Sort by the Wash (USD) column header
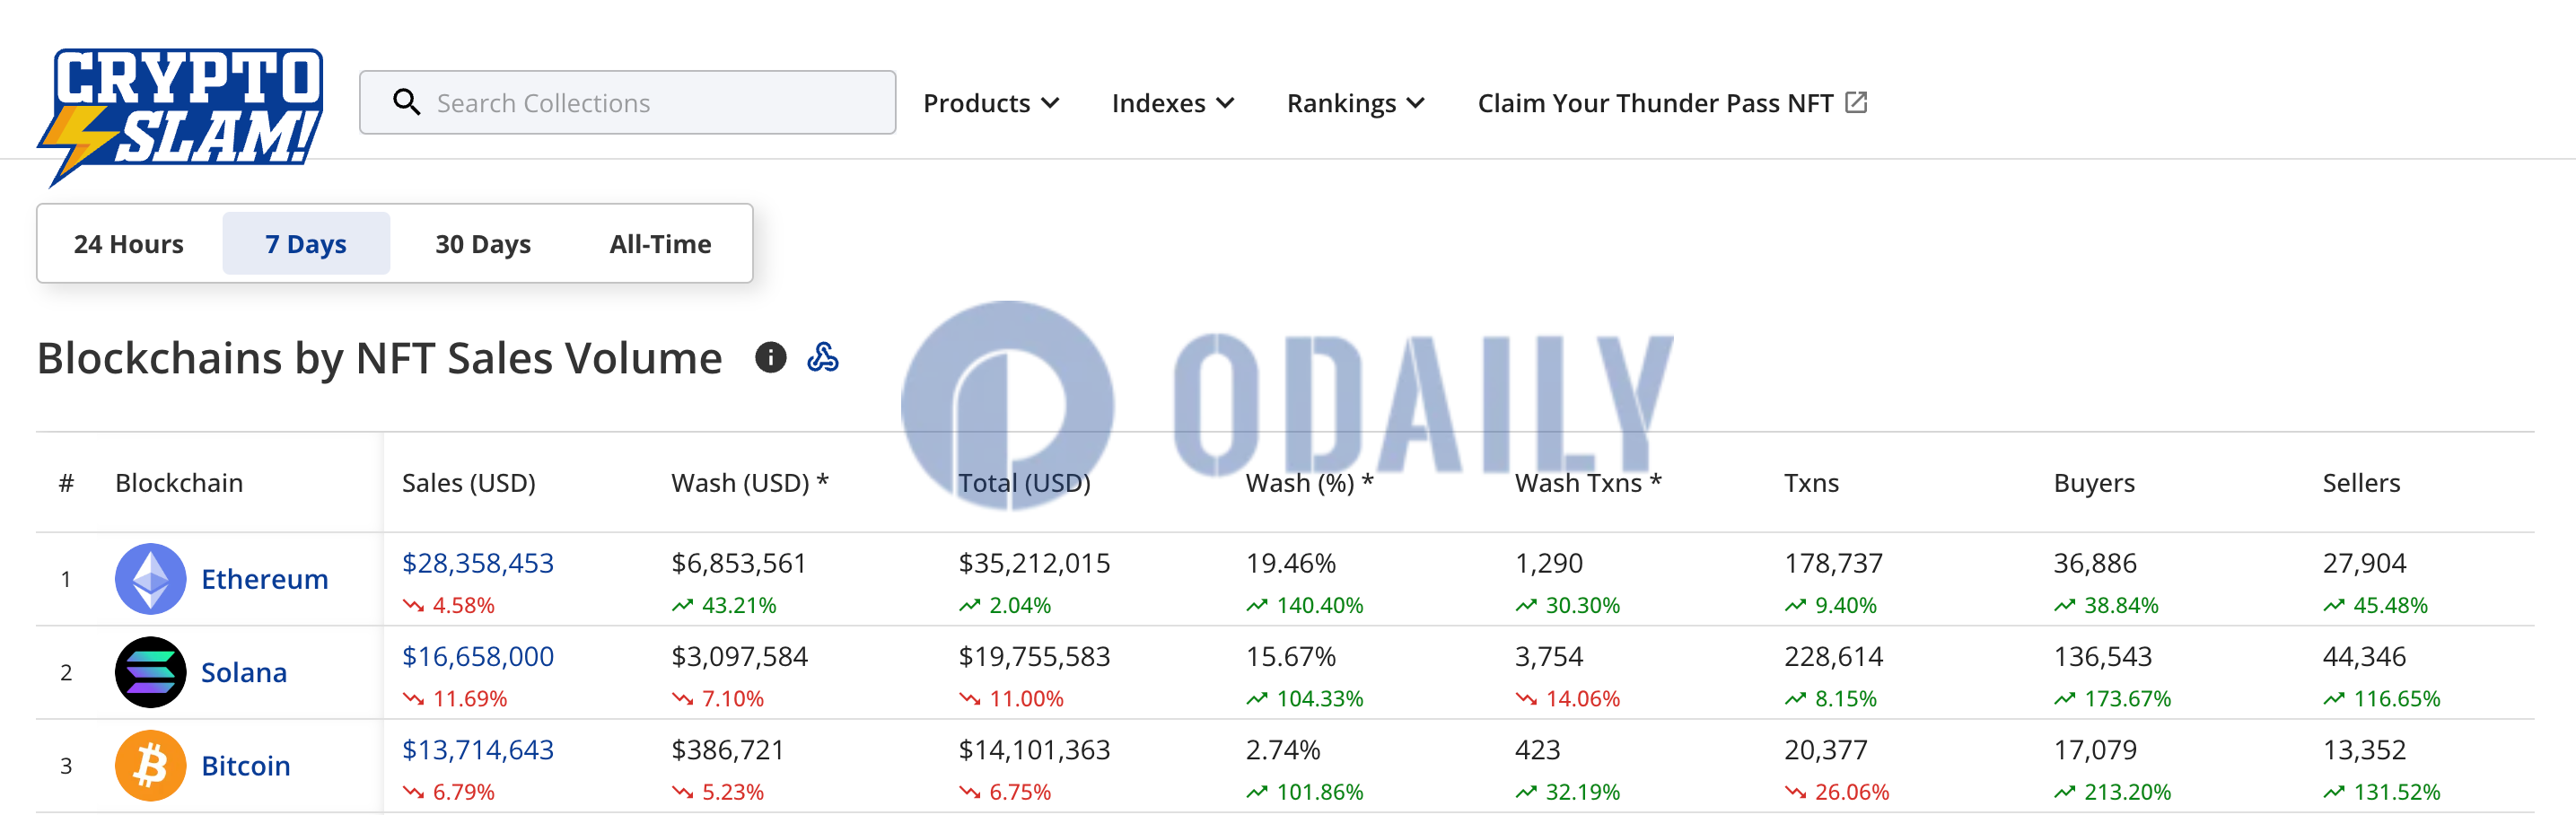Screen dimensions: 2576x815 (x=750, y=483)
